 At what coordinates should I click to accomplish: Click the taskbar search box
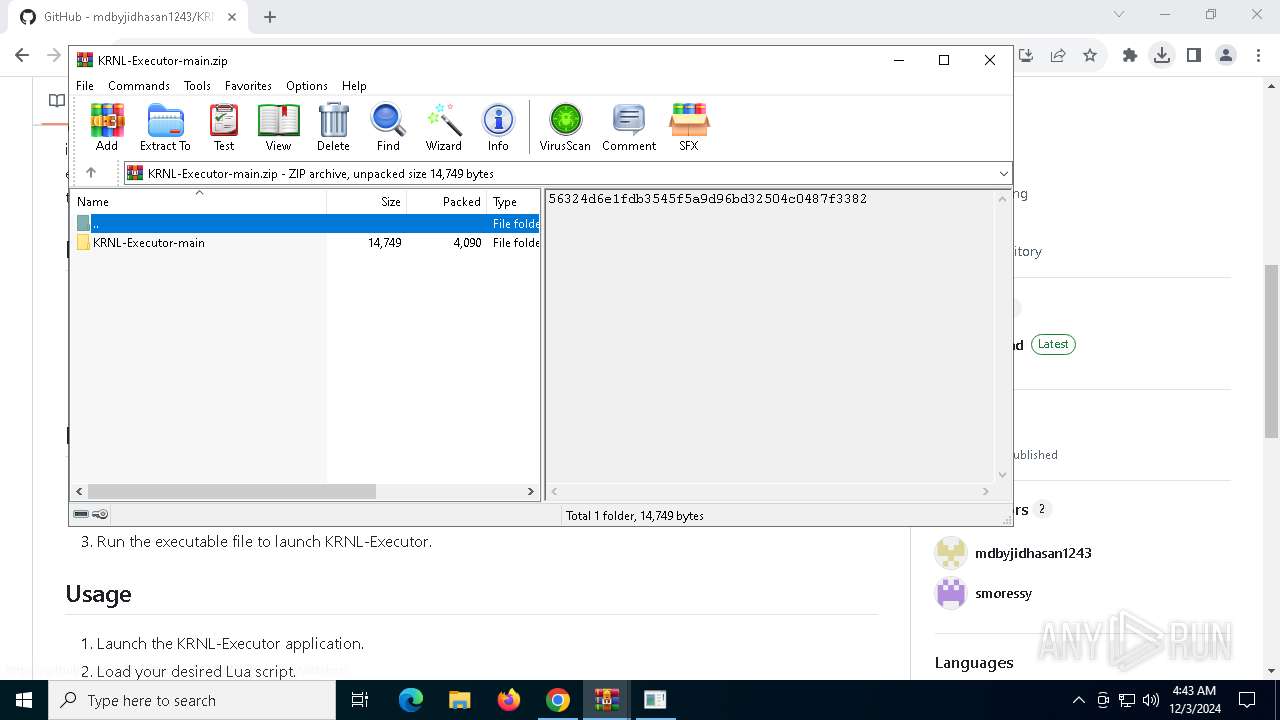click(192, 700)
